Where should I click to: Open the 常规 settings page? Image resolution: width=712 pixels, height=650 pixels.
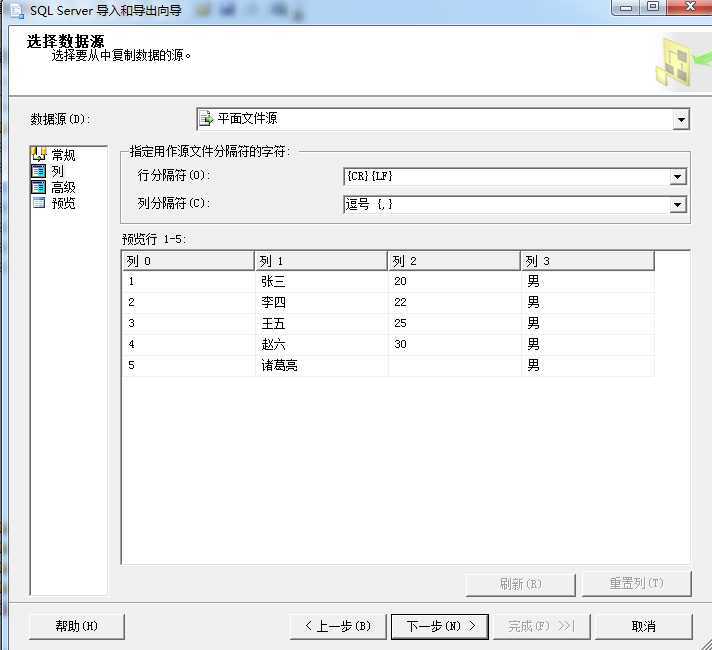pos(63,155)
